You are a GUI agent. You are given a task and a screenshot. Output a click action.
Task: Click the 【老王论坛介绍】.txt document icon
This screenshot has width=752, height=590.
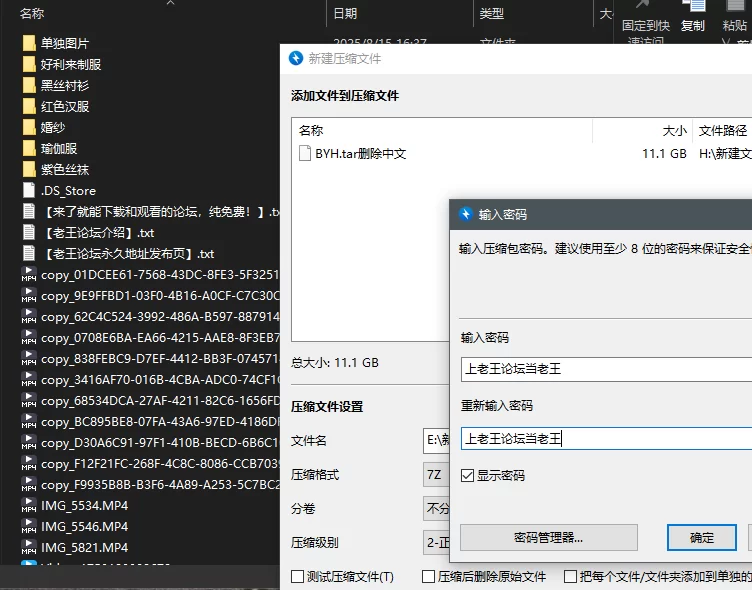click(29, 232)
